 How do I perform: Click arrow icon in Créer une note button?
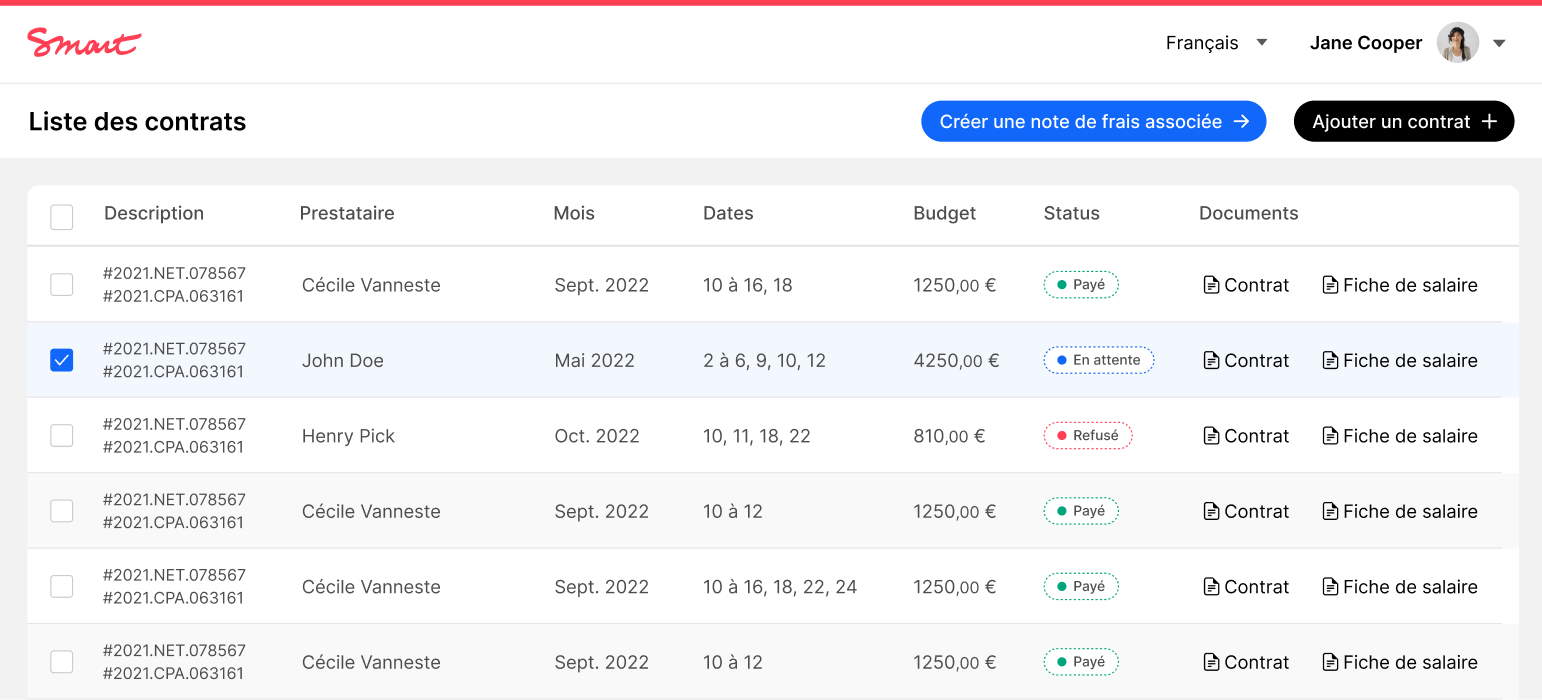(x=1241, y=122)
